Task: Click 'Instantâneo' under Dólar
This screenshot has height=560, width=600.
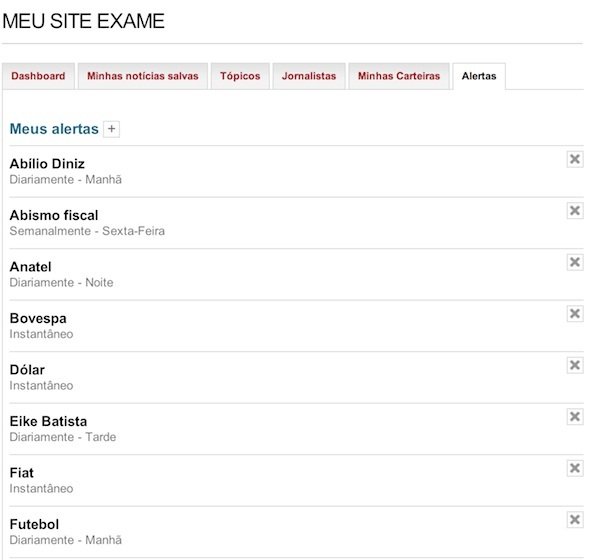Action: (41, 385)
